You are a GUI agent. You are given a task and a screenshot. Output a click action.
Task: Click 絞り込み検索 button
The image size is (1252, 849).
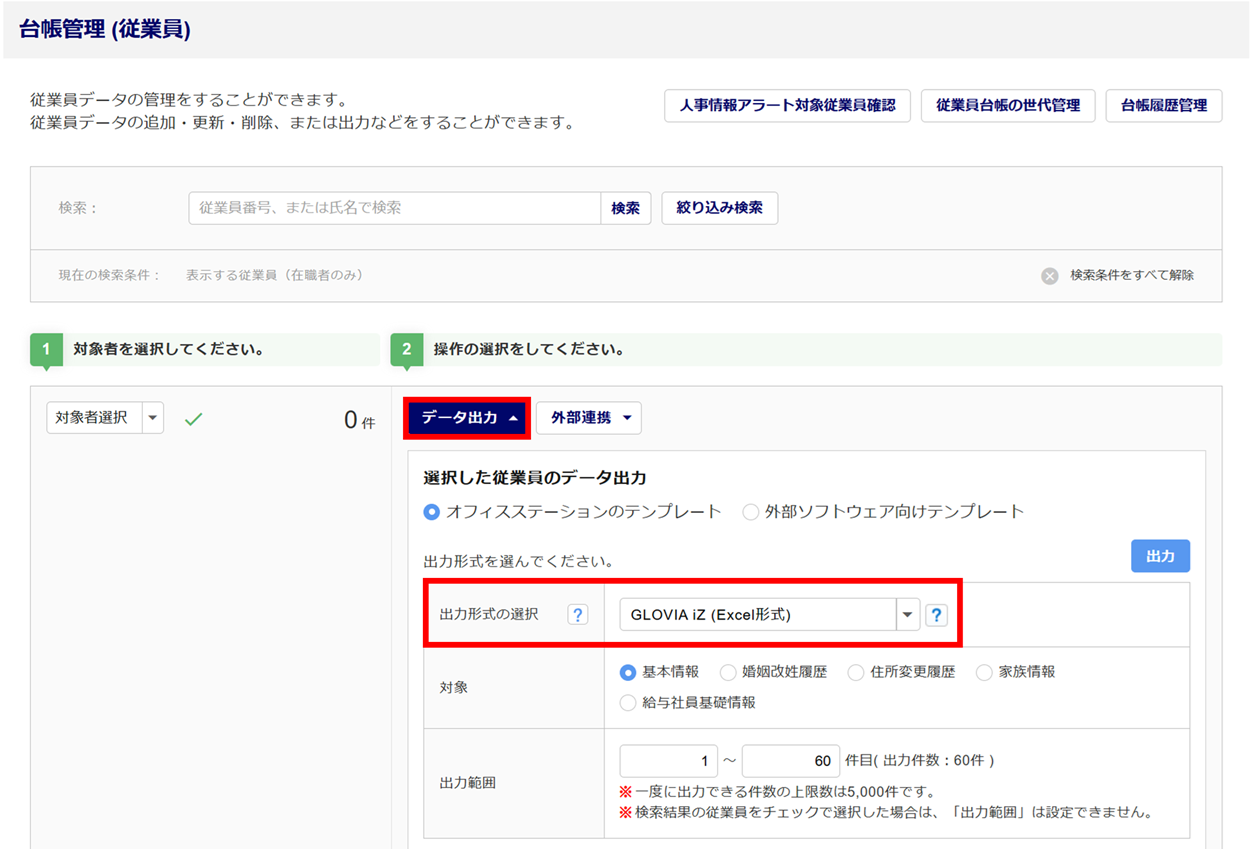pos(720,208)
